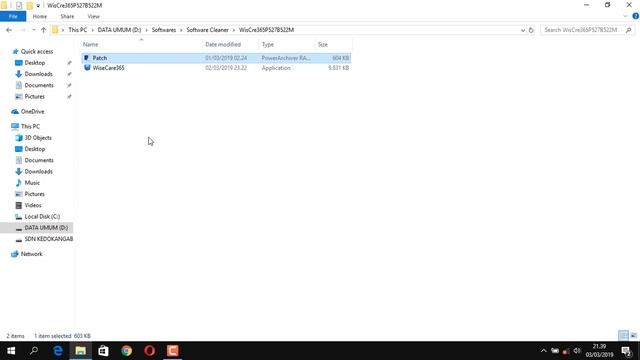Select the Patch archive file
The height and width of the screenshot is (360, 640).
[x=216, y=58]
